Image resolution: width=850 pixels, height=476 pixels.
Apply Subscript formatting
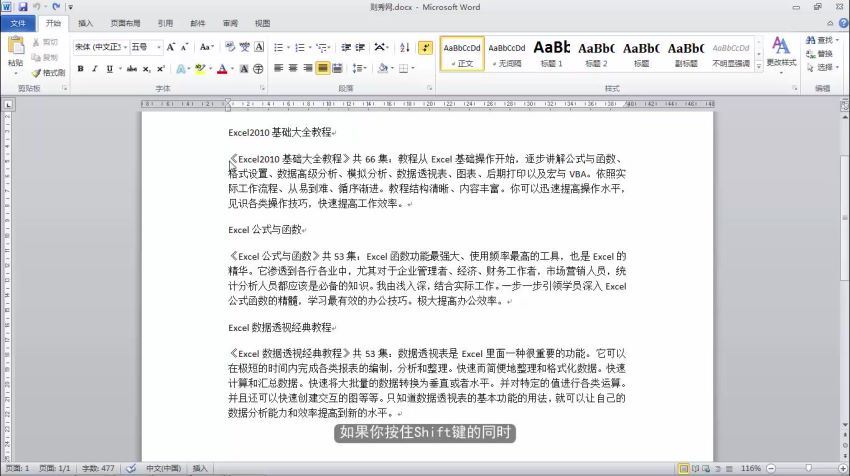[x=146, y=69]
